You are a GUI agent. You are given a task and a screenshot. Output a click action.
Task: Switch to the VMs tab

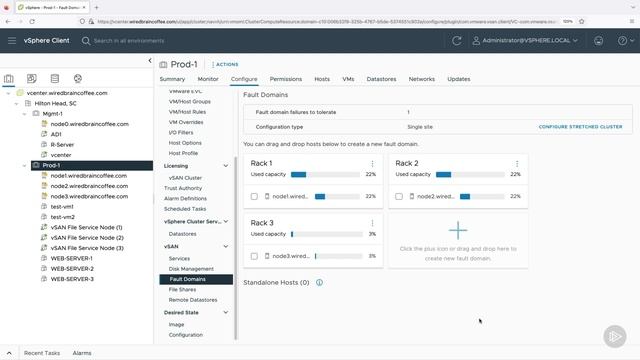pyautogui.click(x=348, y=79)
